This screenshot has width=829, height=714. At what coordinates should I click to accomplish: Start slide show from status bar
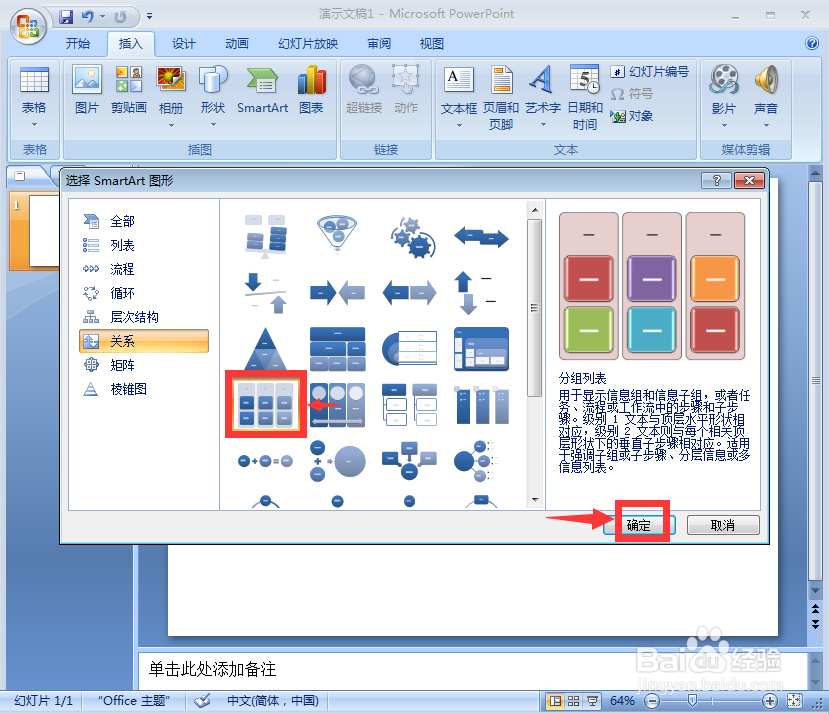(593, 701)
